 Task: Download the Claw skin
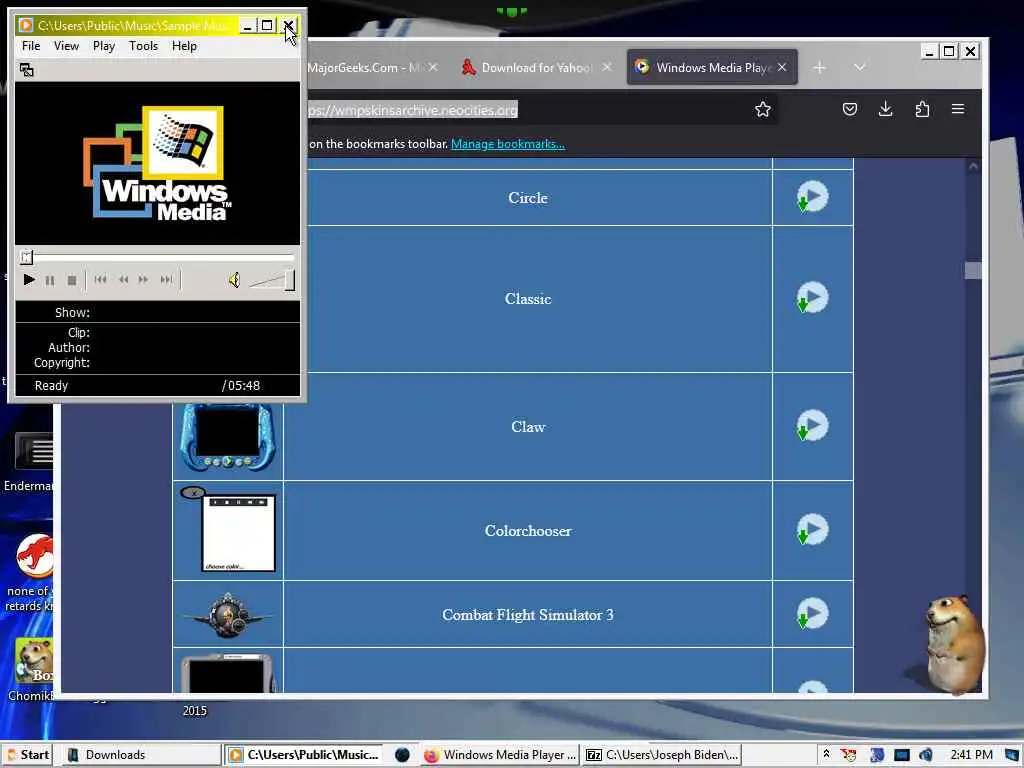pyautogui.click(x=812, y=426)
